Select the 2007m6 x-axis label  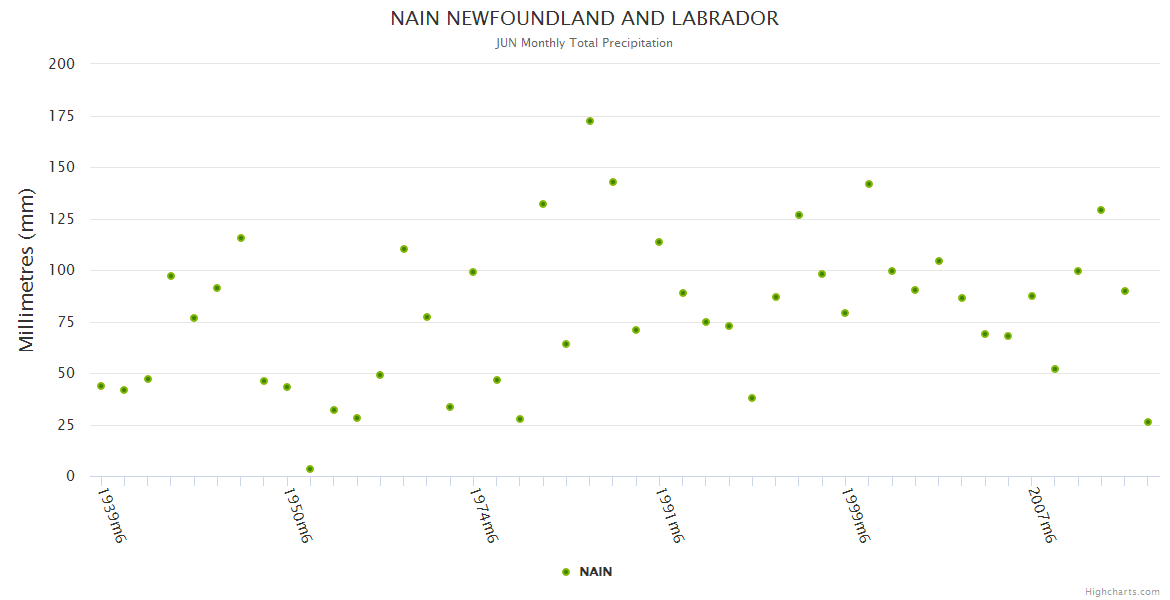point(1042,515)
